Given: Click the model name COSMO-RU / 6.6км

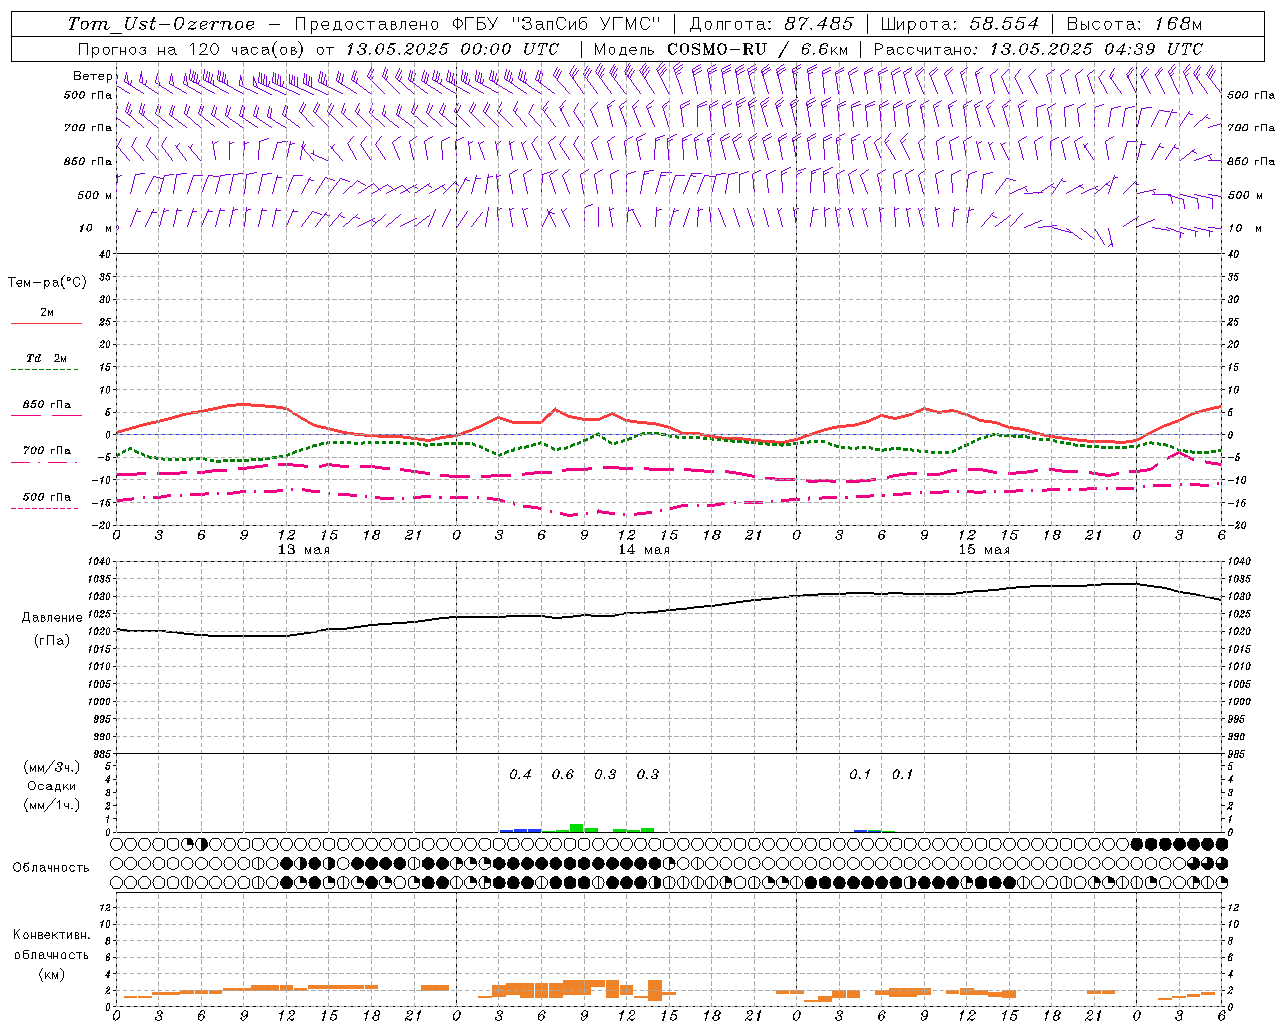Looking at the screenshot, I should (x=758, y=49).
